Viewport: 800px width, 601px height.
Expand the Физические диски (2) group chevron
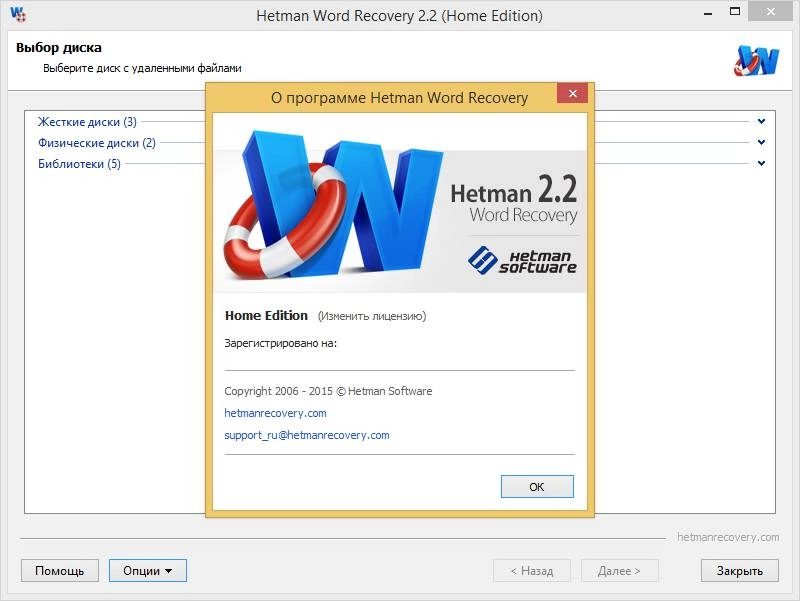pyautogui.click(x=761, y=142)
